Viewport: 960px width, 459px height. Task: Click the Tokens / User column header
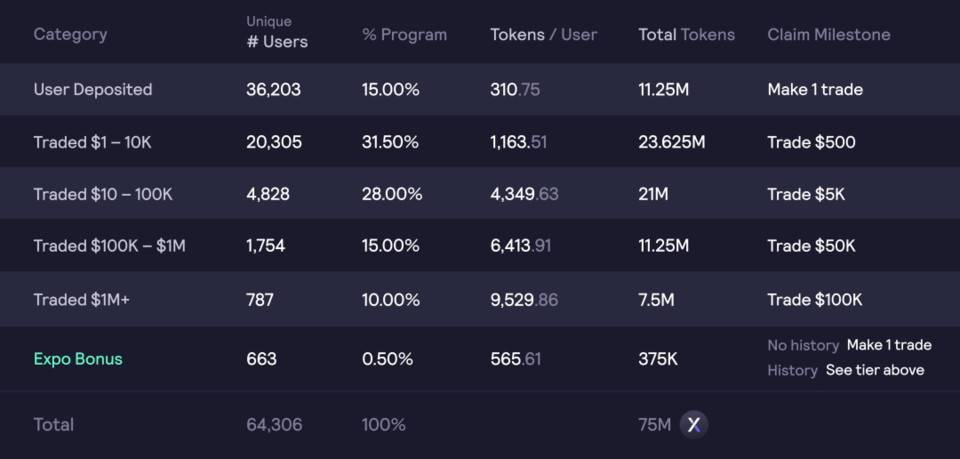(x=543, y=34)
